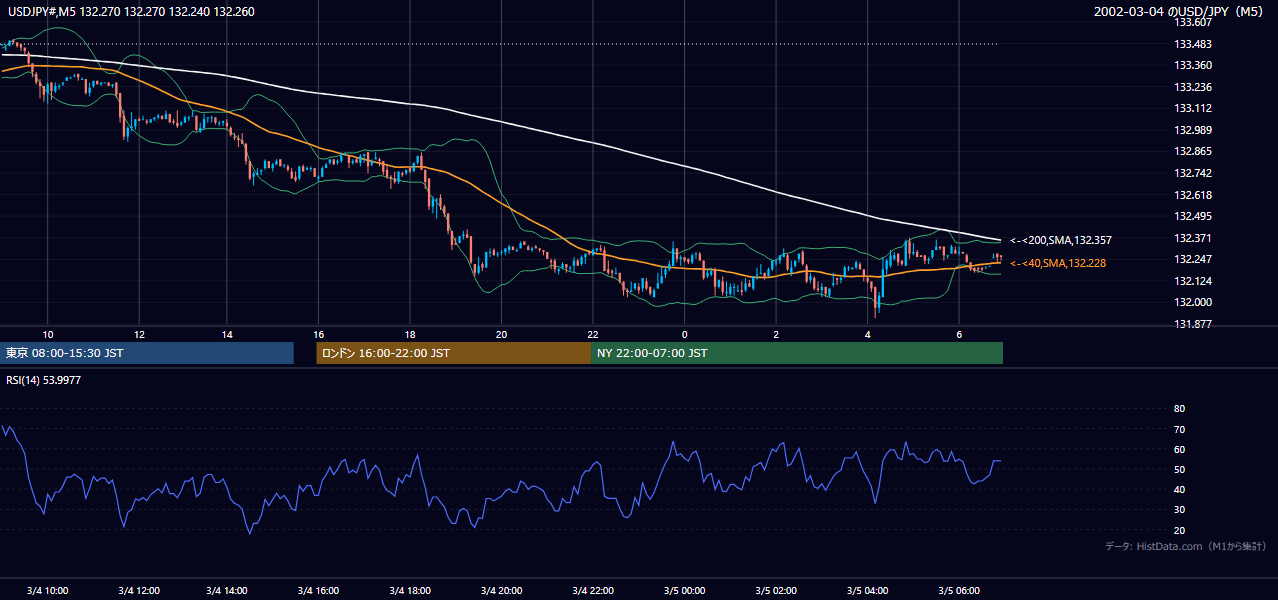Click price axis value 132.742
The width and height of the screenshot is (1278, 600).
1191,173
